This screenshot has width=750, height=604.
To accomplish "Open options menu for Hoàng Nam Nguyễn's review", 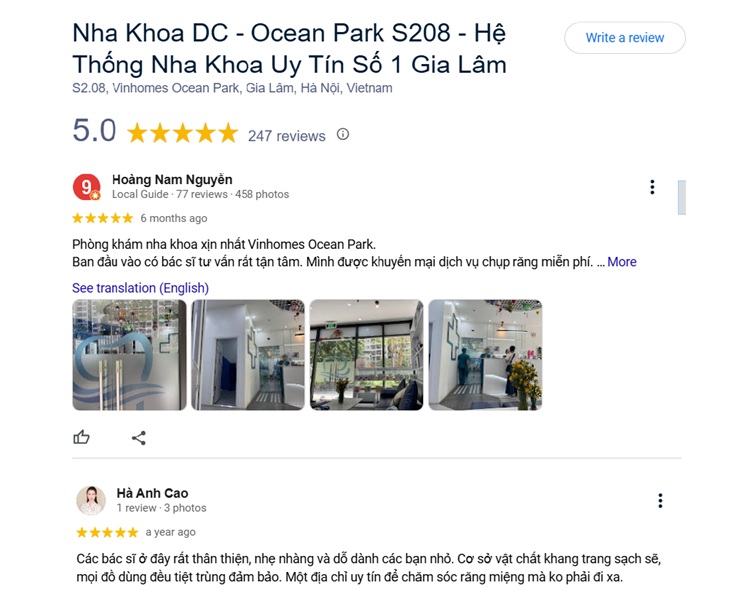I will [x=652, y=187].
